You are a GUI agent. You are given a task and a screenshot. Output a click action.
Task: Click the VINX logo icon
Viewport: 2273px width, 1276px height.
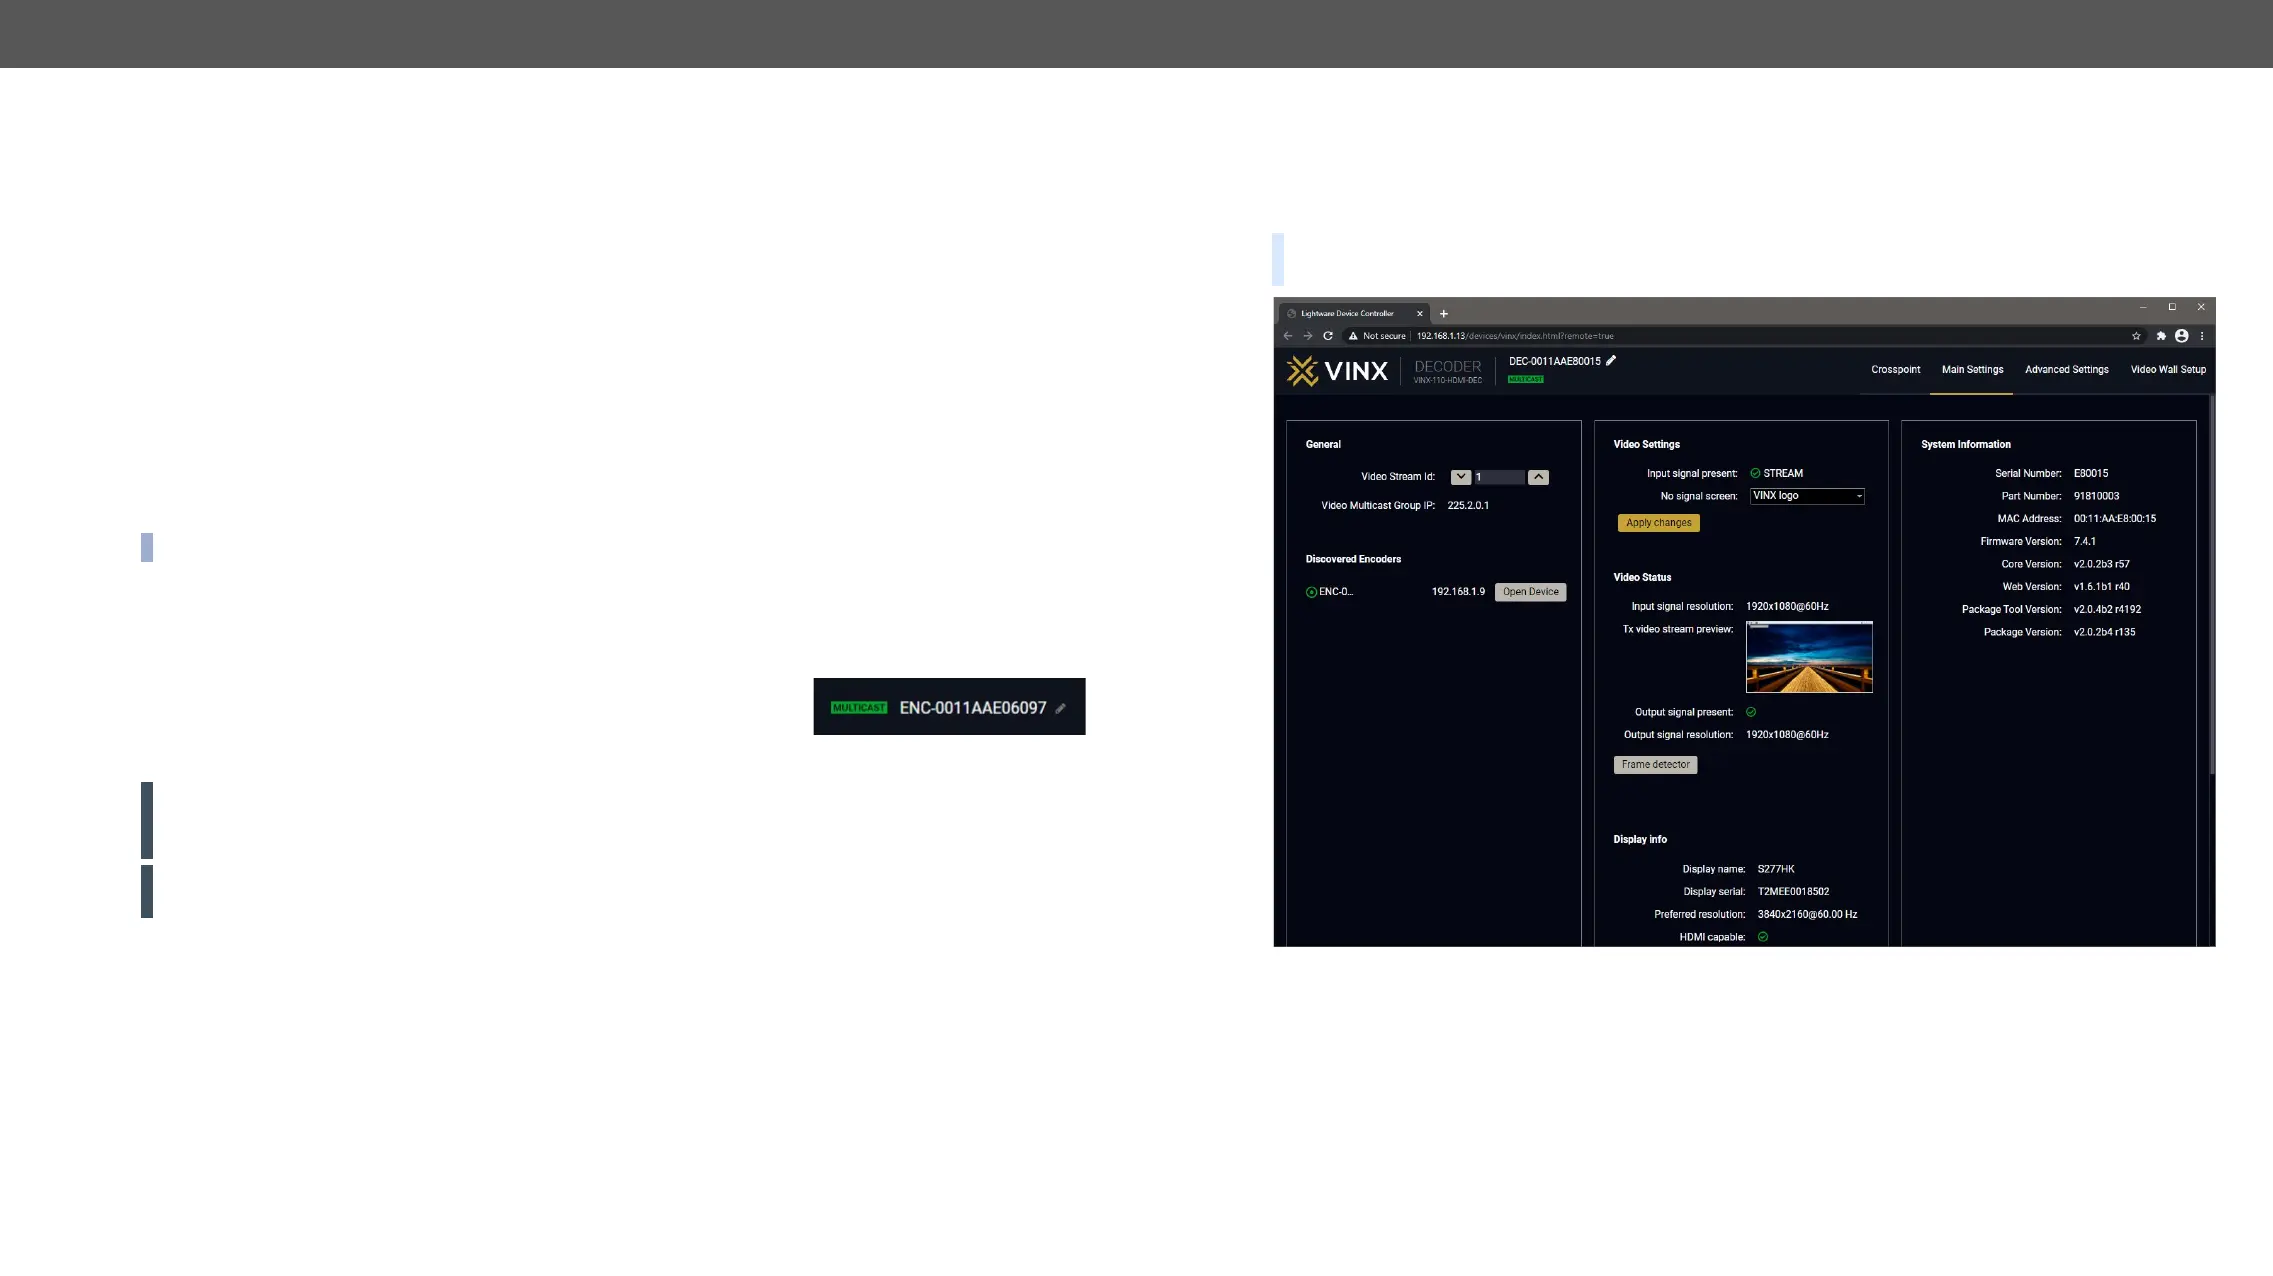pyautogui.click(x=1302, y=371)
